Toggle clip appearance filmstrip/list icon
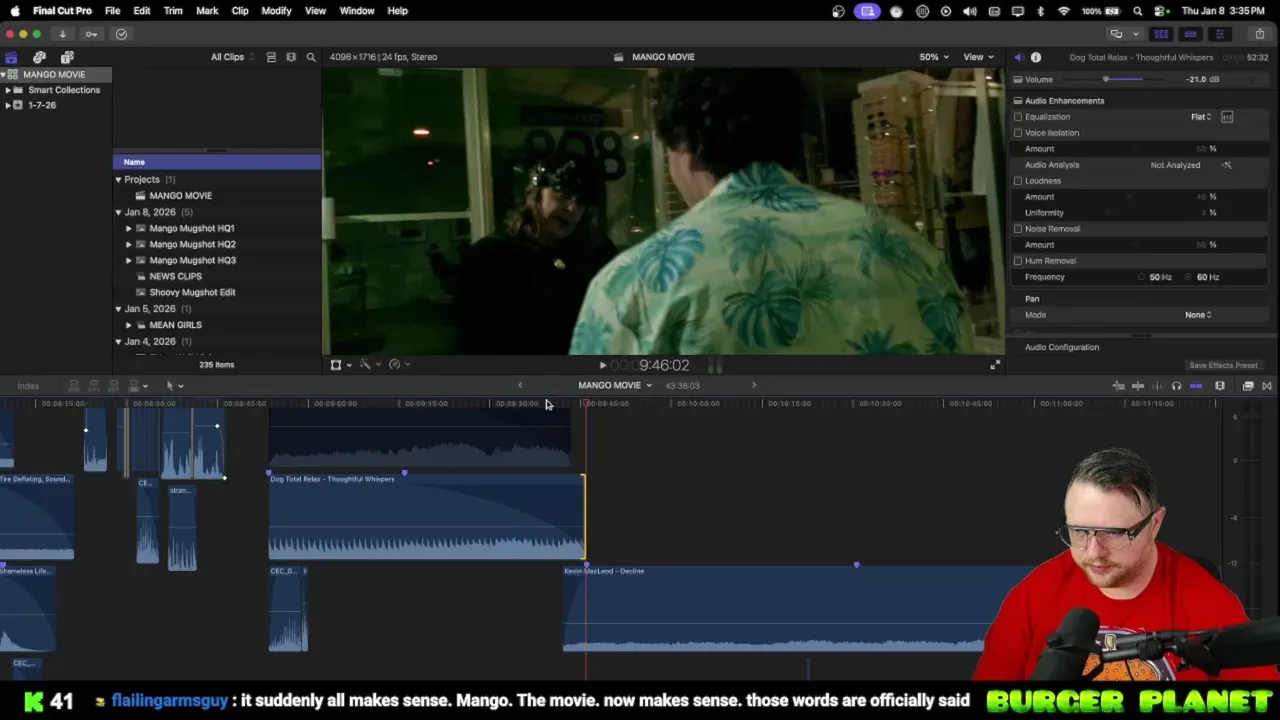This screenshot has width=1280, height=720. click(x=271, y=57)
